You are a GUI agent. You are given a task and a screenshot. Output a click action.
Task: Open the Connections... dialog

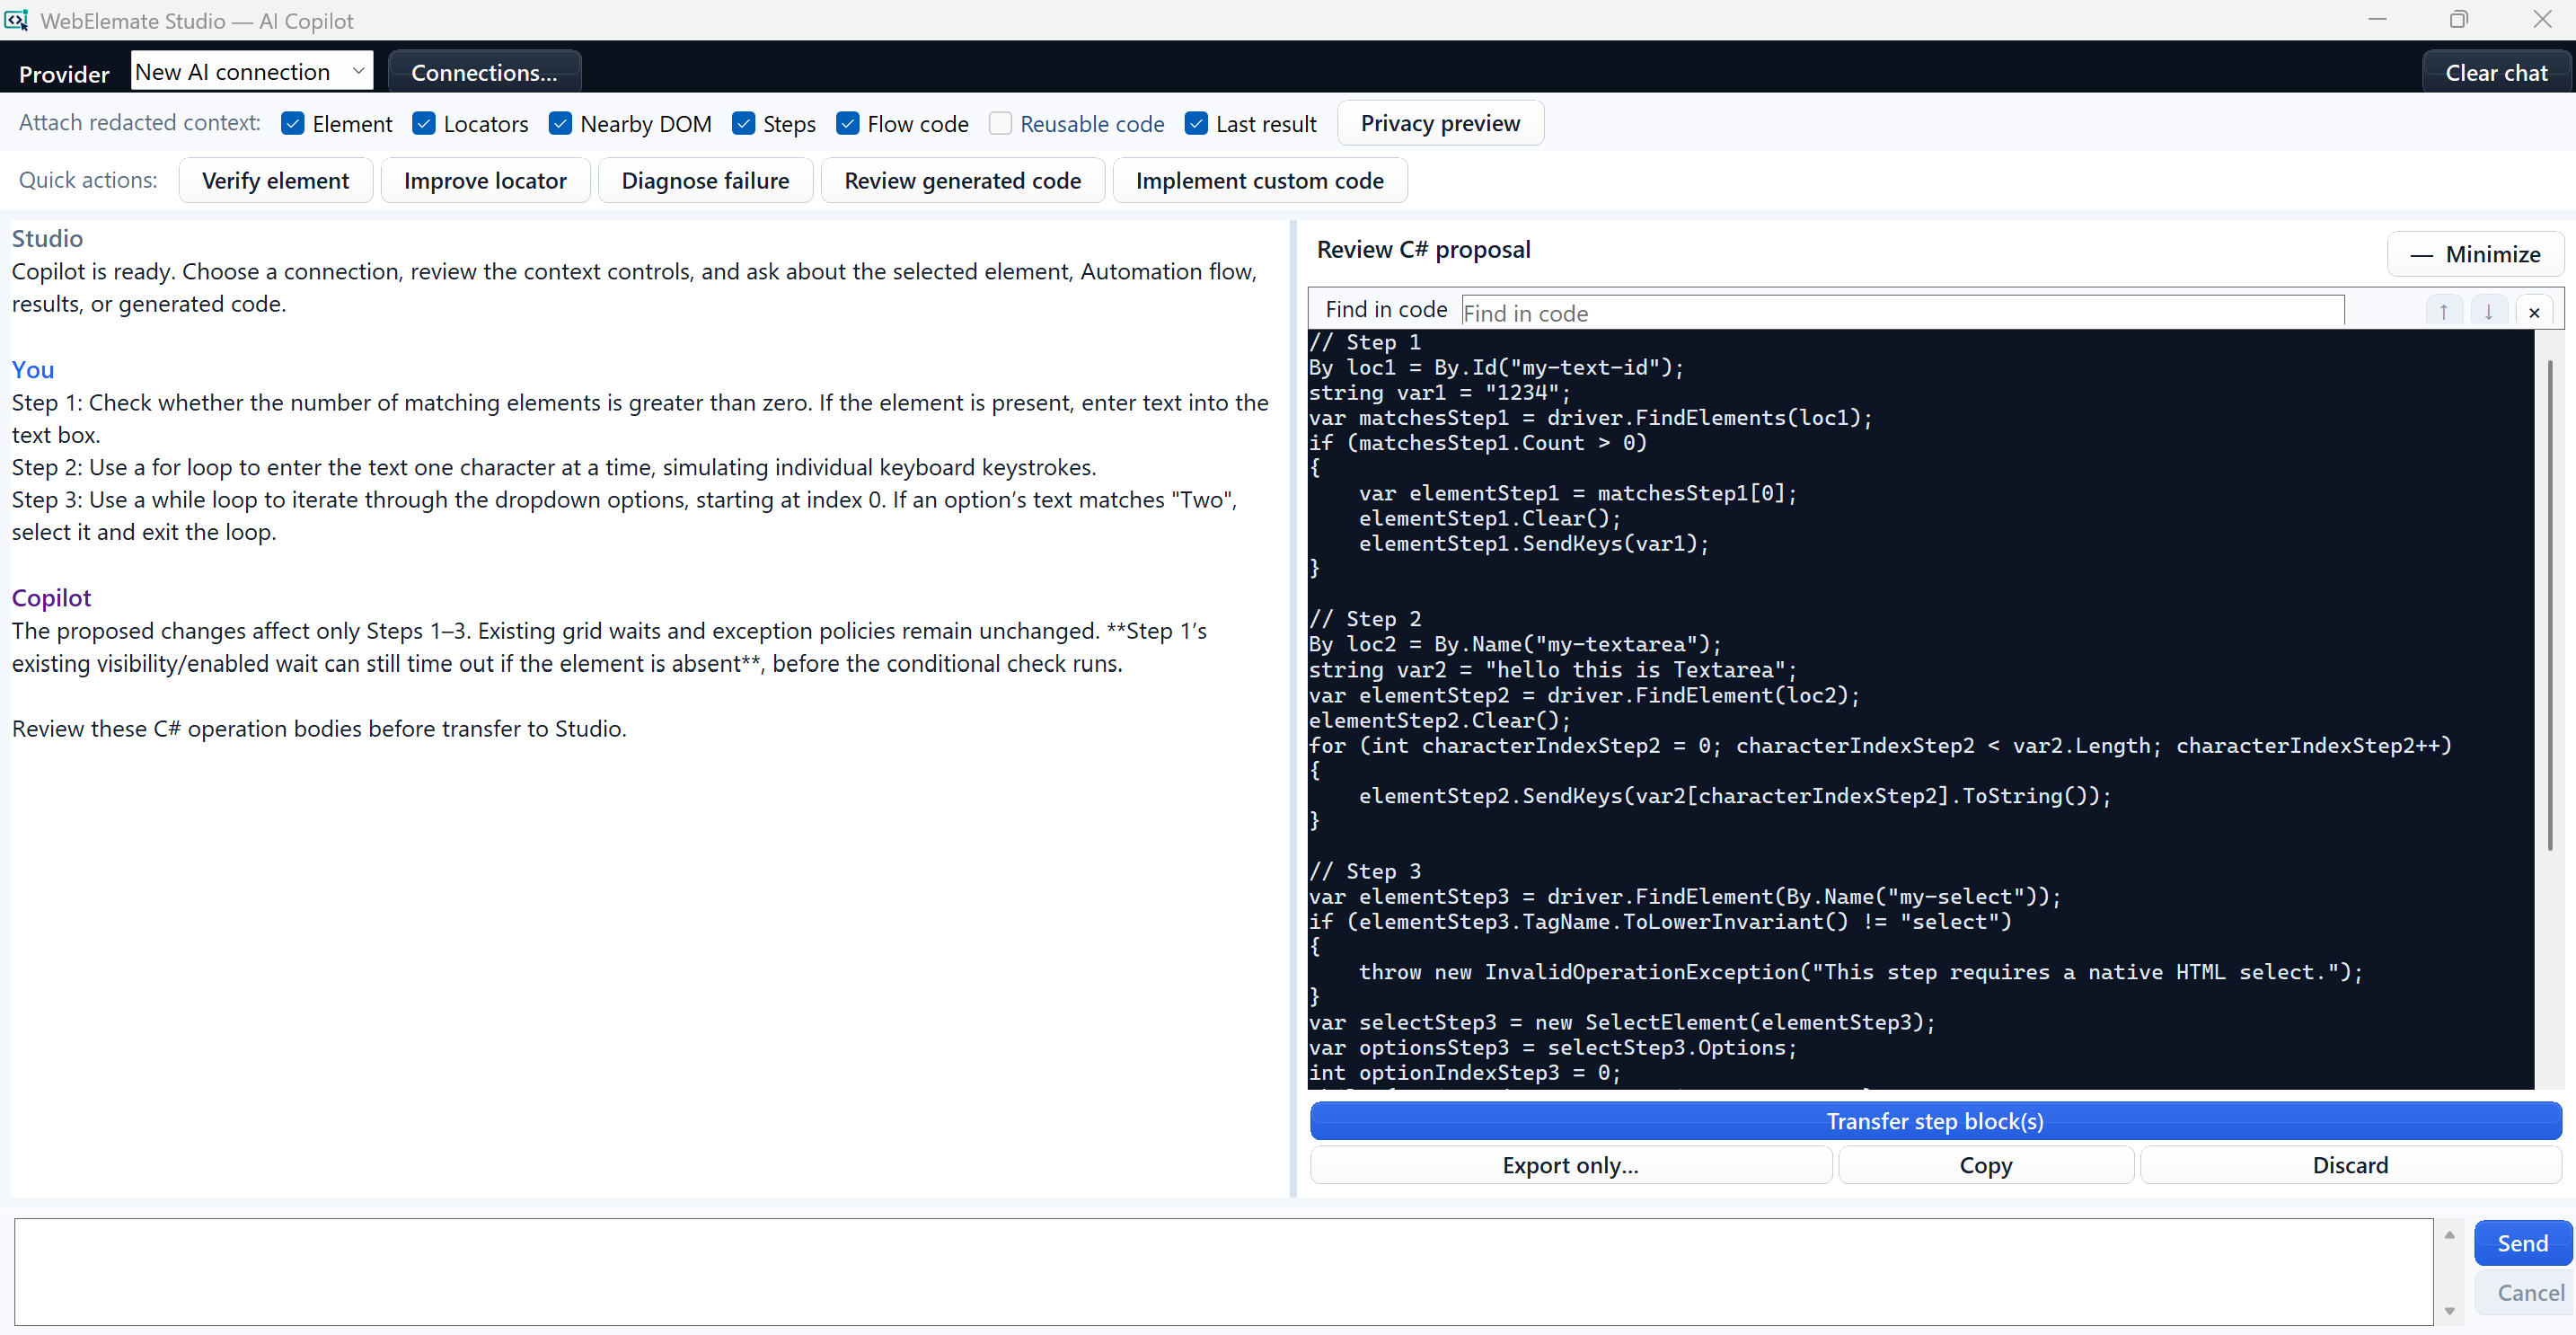coord(484,72)
